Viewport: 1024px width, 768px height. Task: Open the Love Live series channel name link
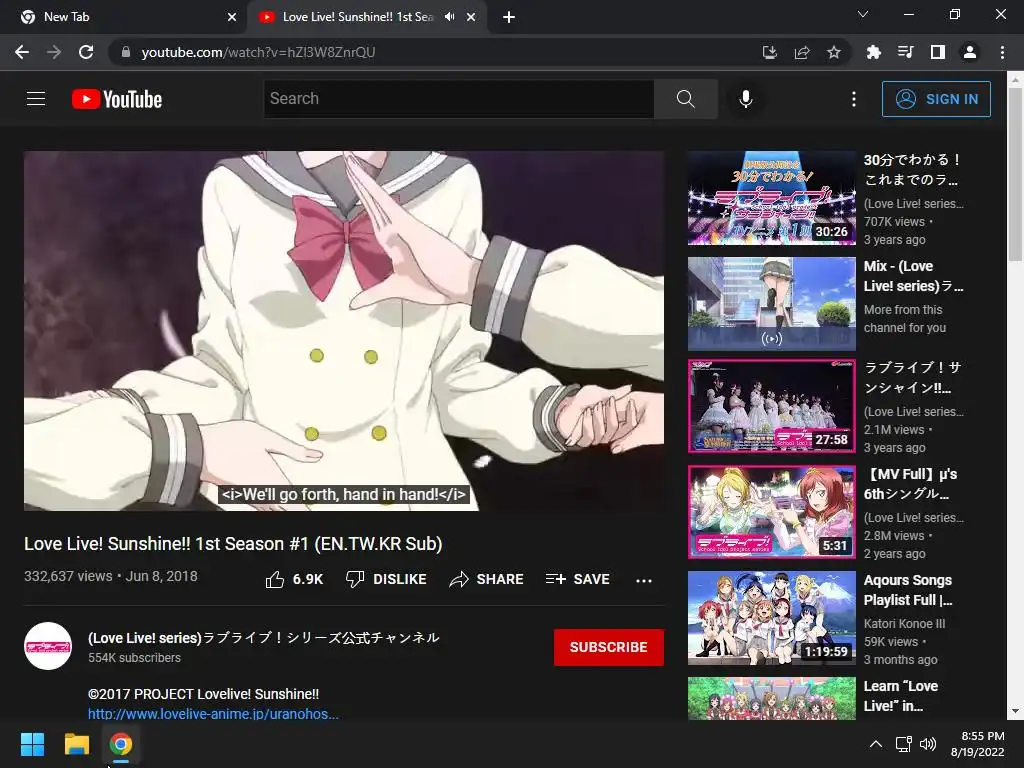[x=264, y=637]
